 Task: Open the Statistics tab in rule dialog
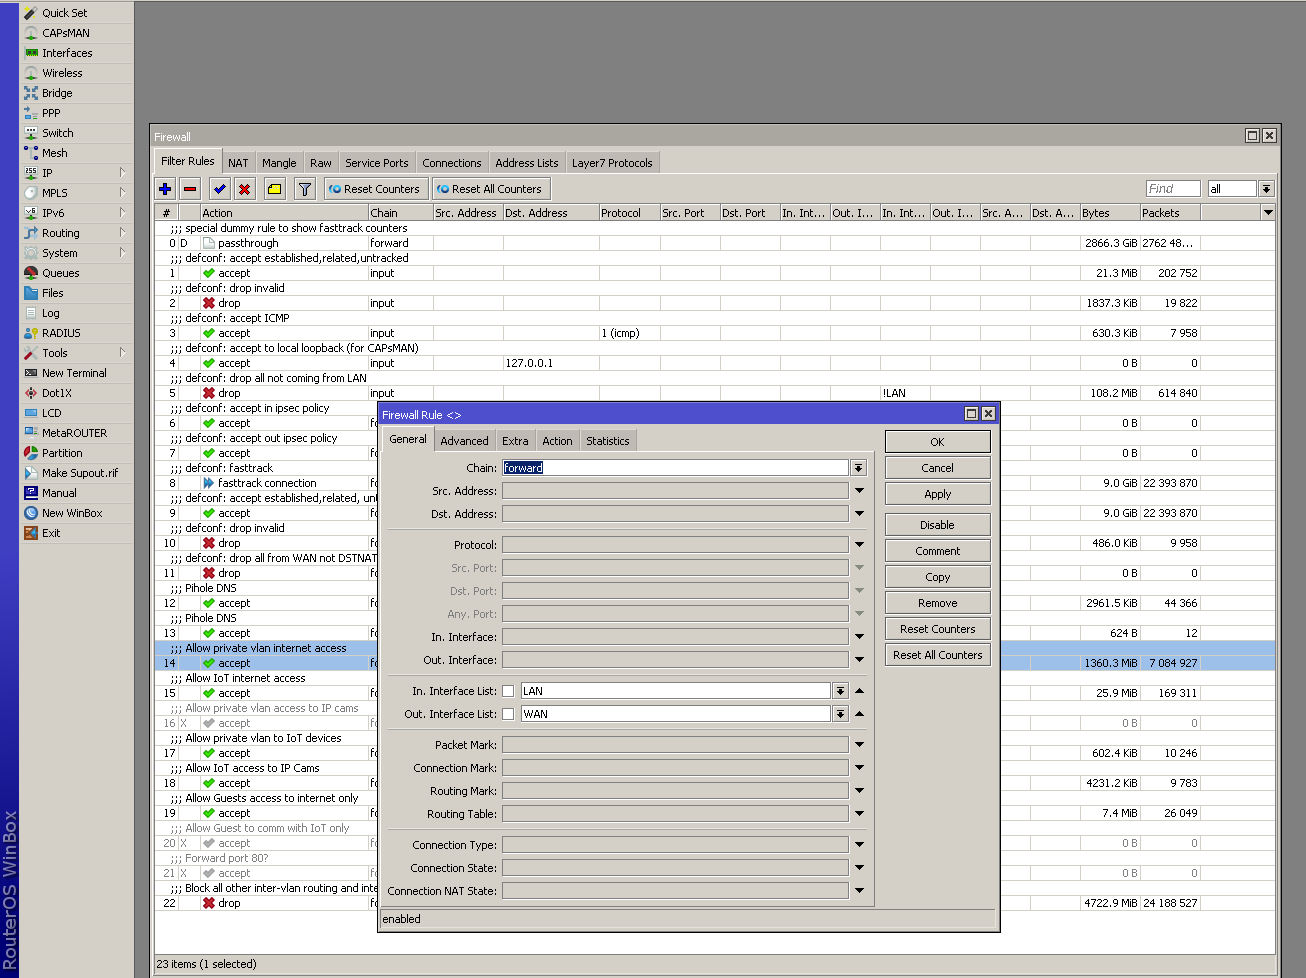[608, 441]
